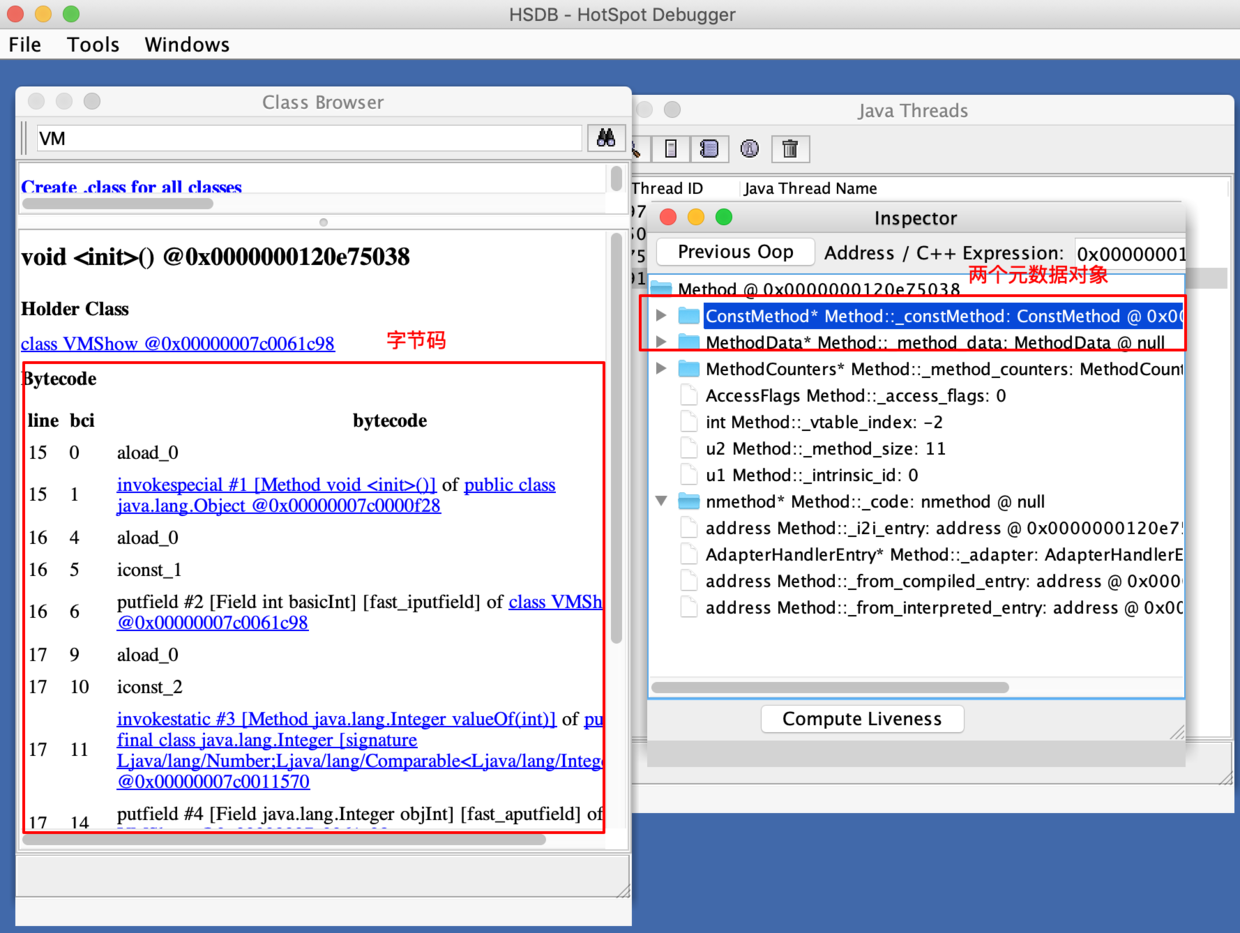
Task: Open the Tools menu
Action: click(x=93, y=45)
